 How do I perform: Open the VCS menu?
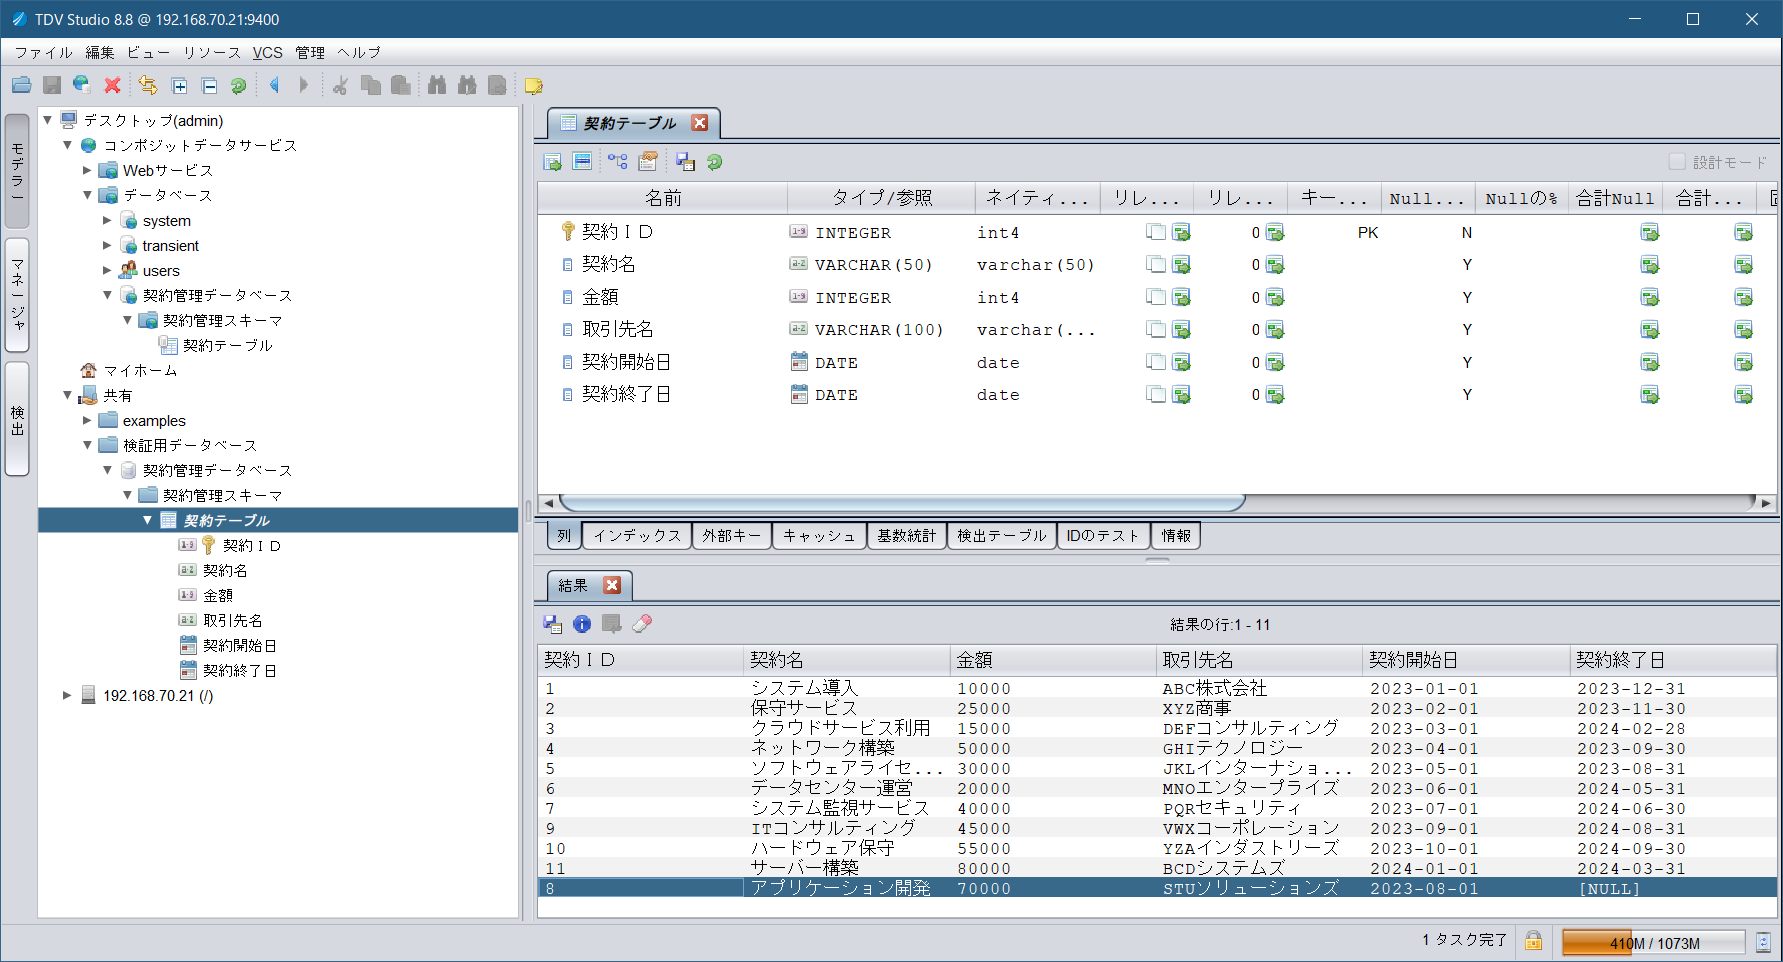pos(267,53)
